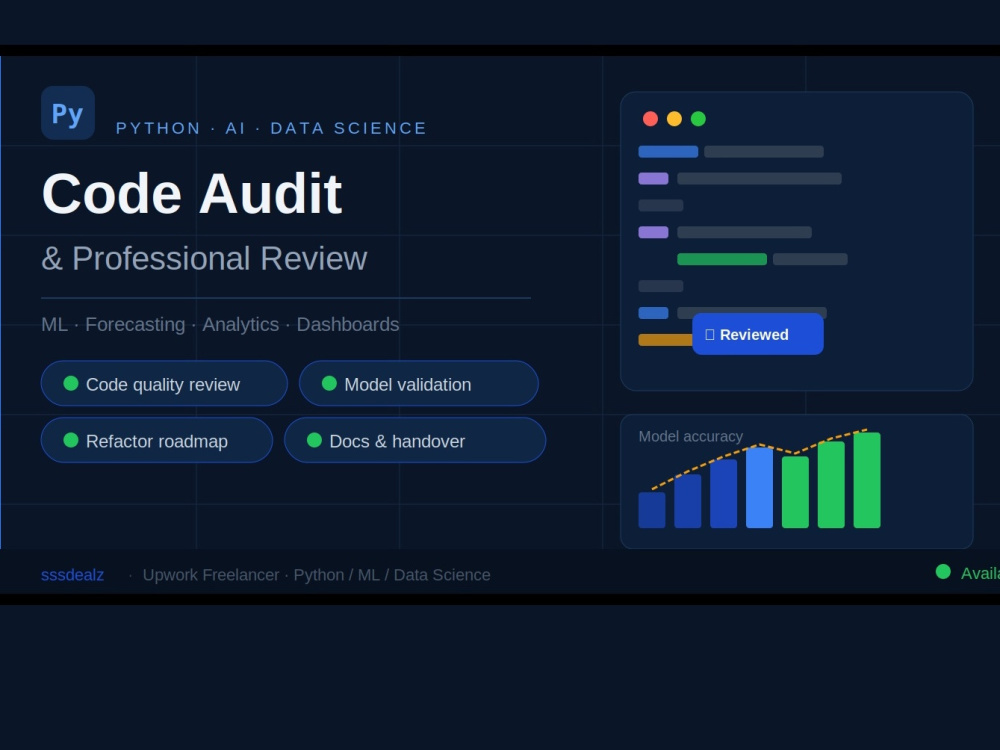Click the green dot in Code quality review
Viewport: 1000px width, 750px height.
71,383
